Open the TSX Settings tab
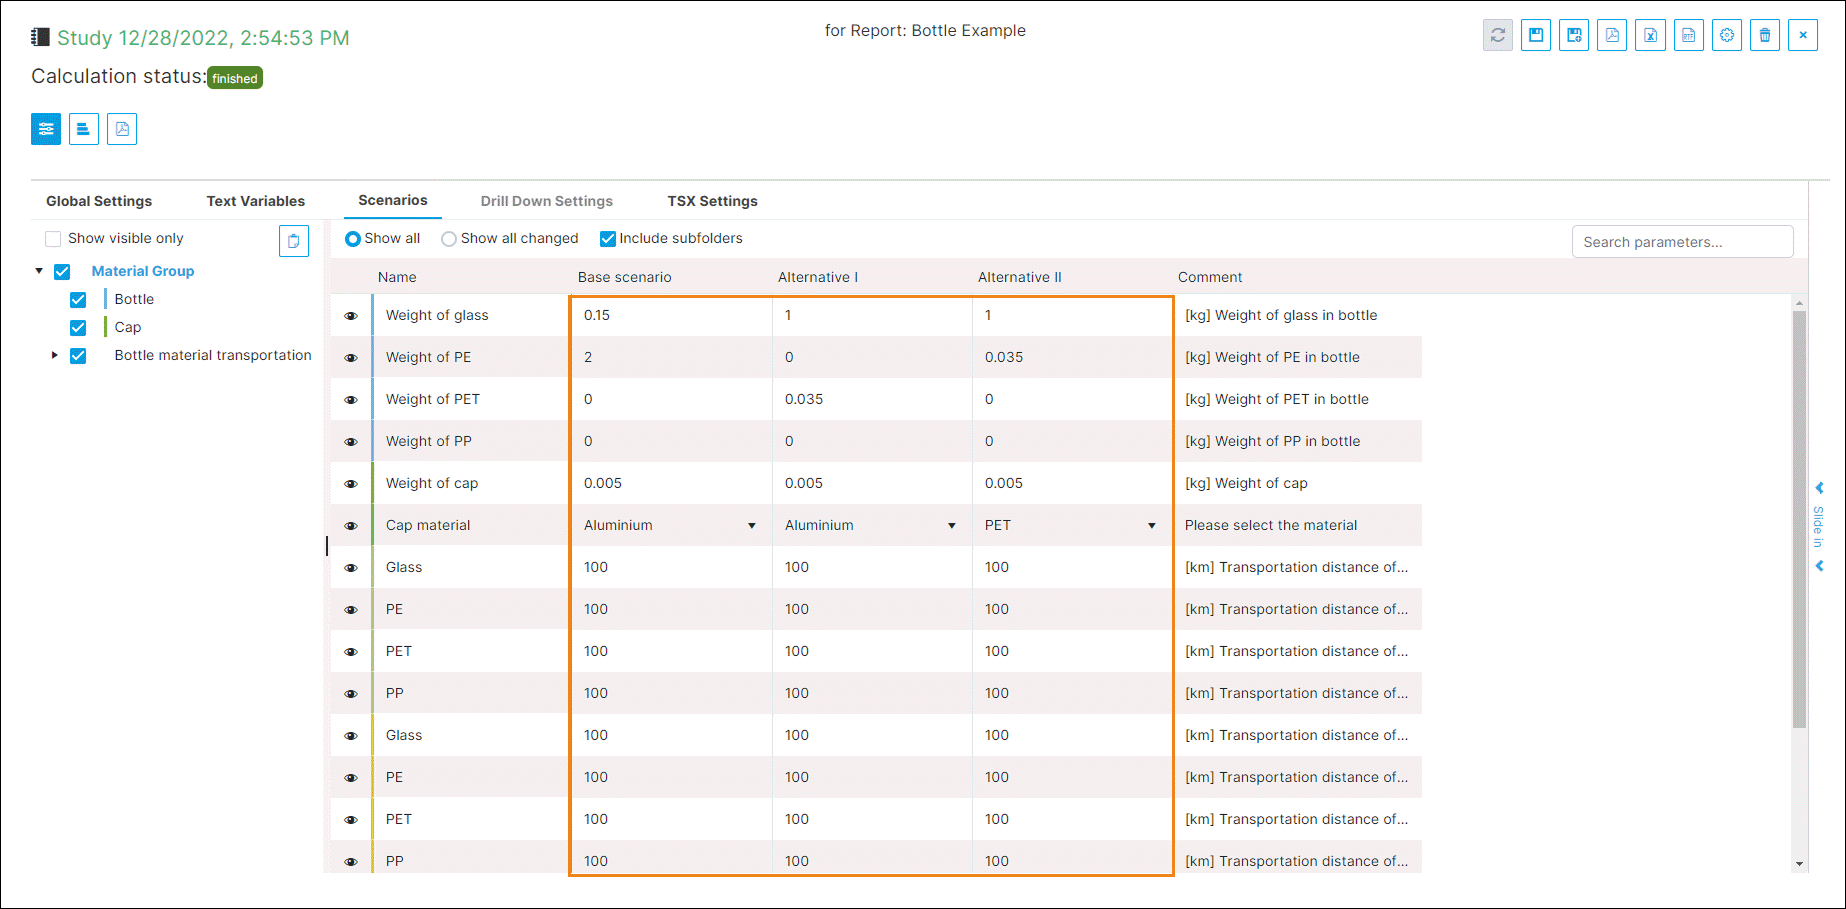1846x909 pixels. tap(713, 201)
